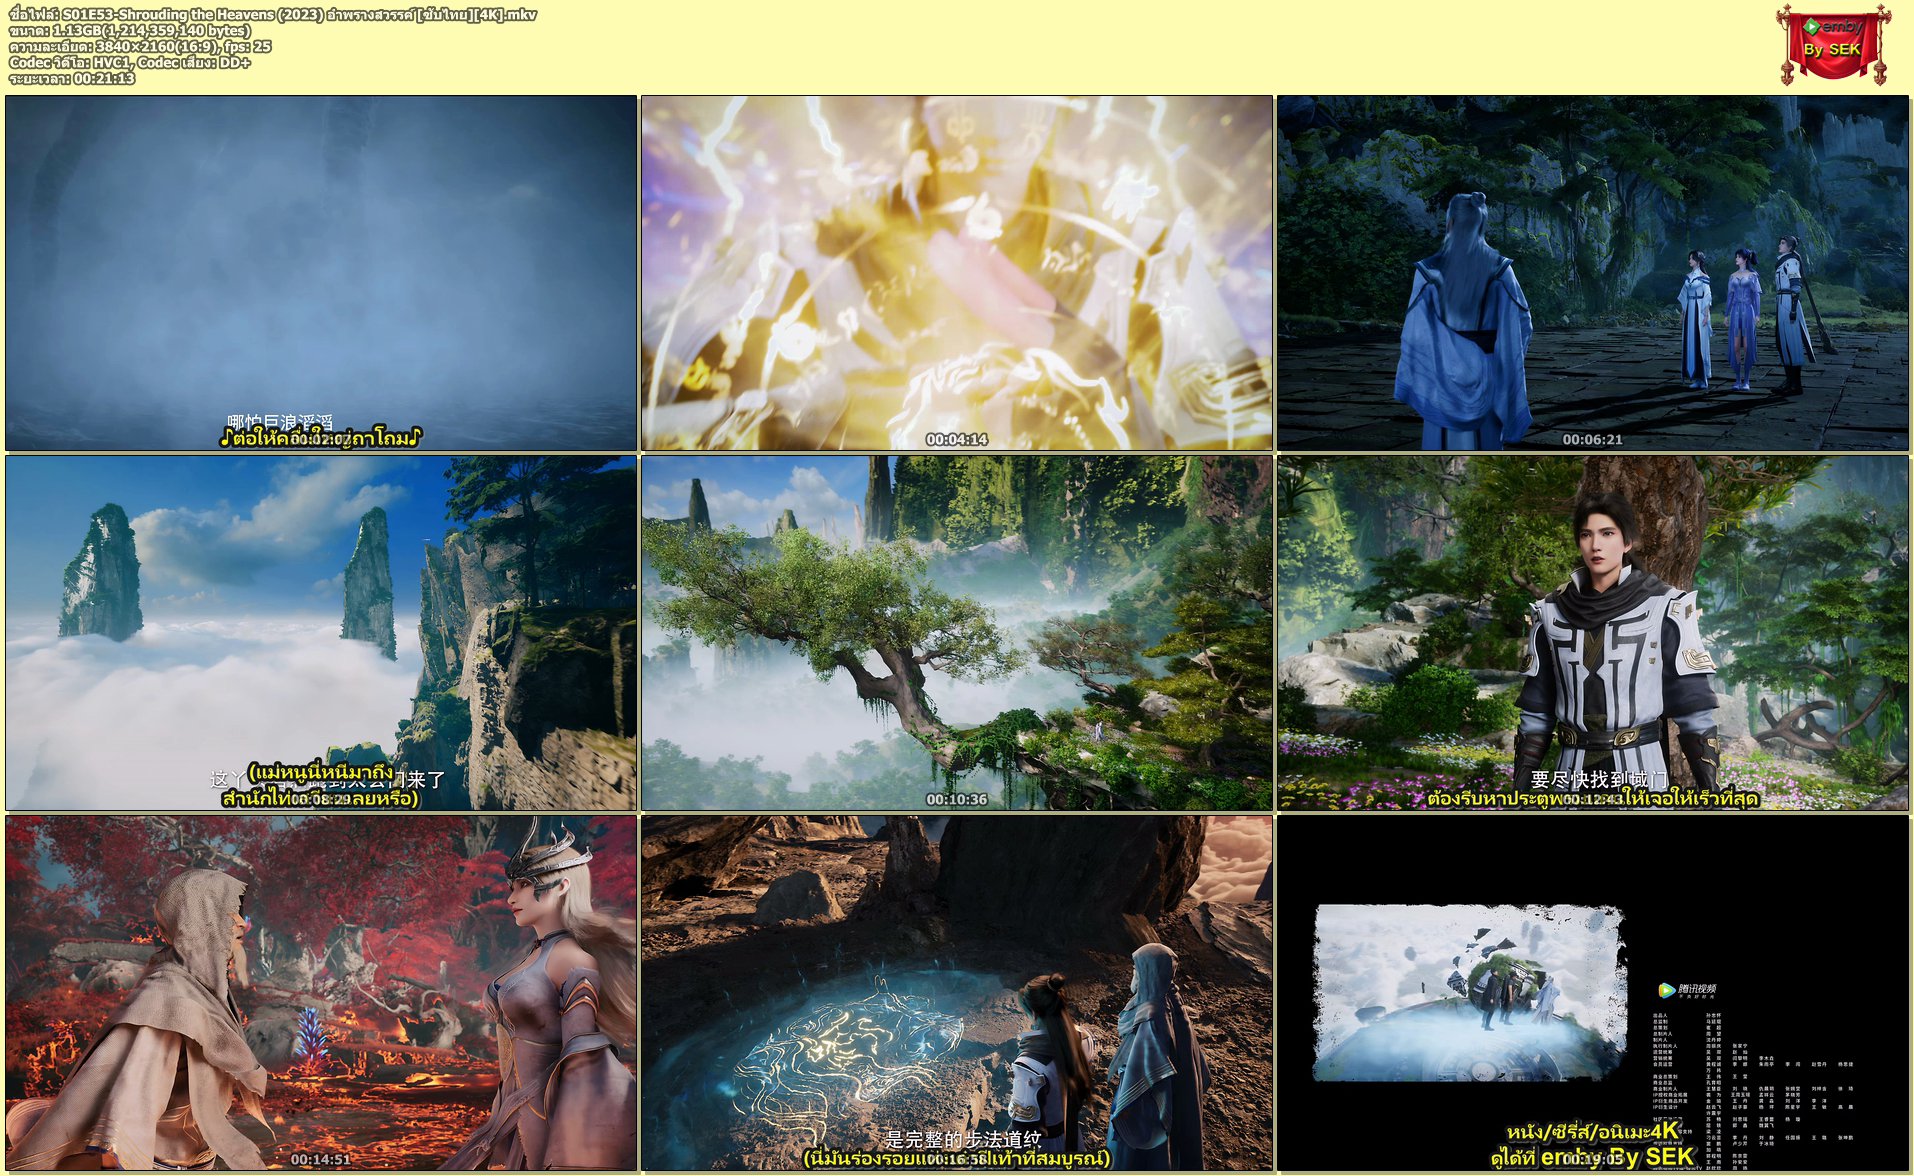The height and width of the screenshot is (1176, 1914).
Task: Click the duration text 00:21:13
Action: [104, 78]
